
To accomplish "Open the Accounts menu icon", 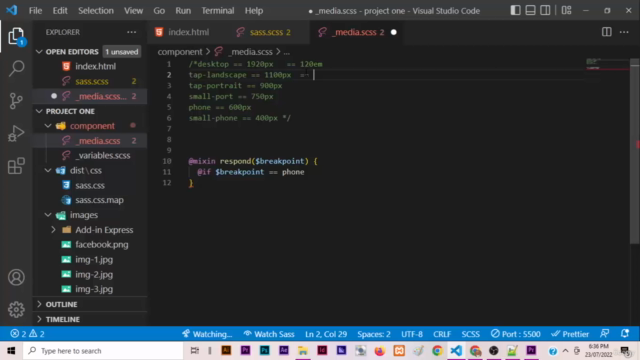I will pos(16,278).
